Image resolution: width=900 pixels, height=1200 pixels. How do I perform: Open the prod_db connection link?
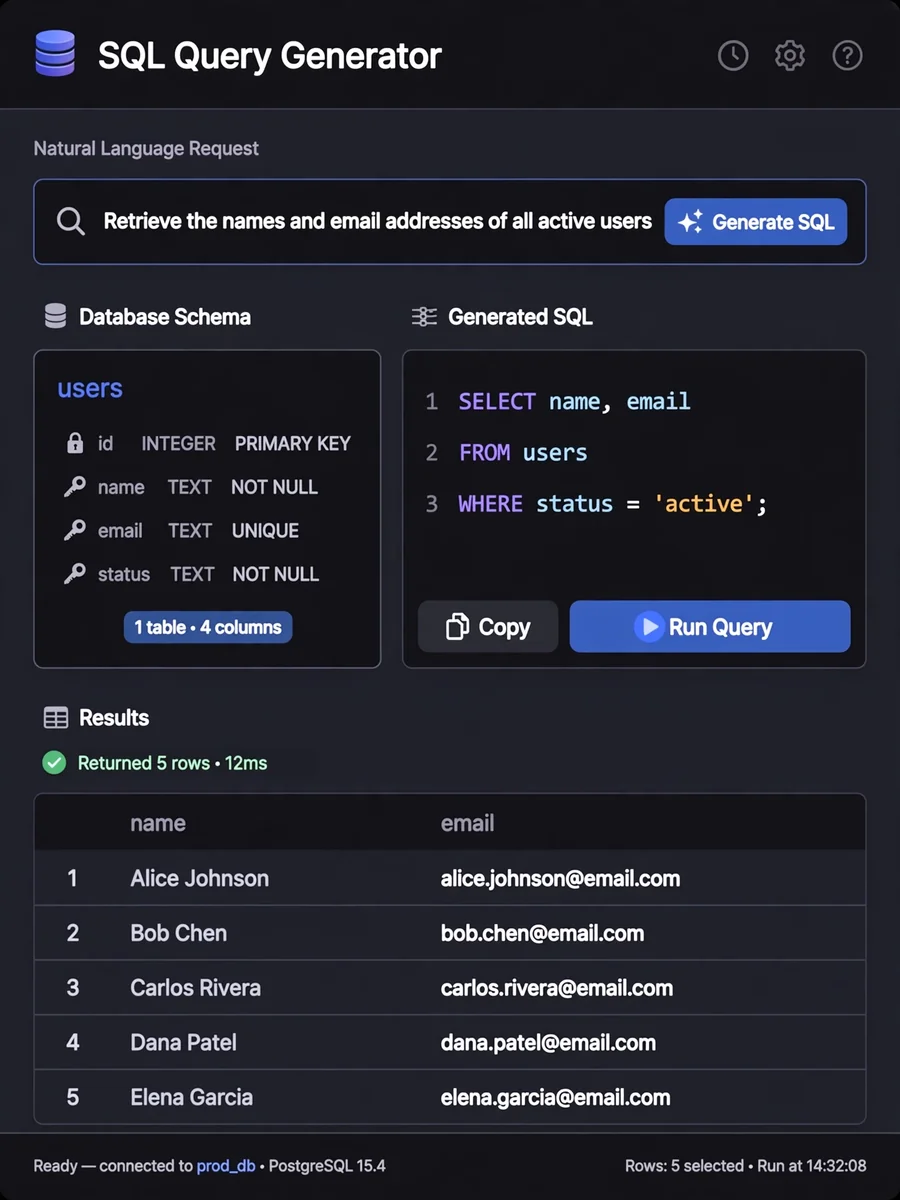point(226,1166)
